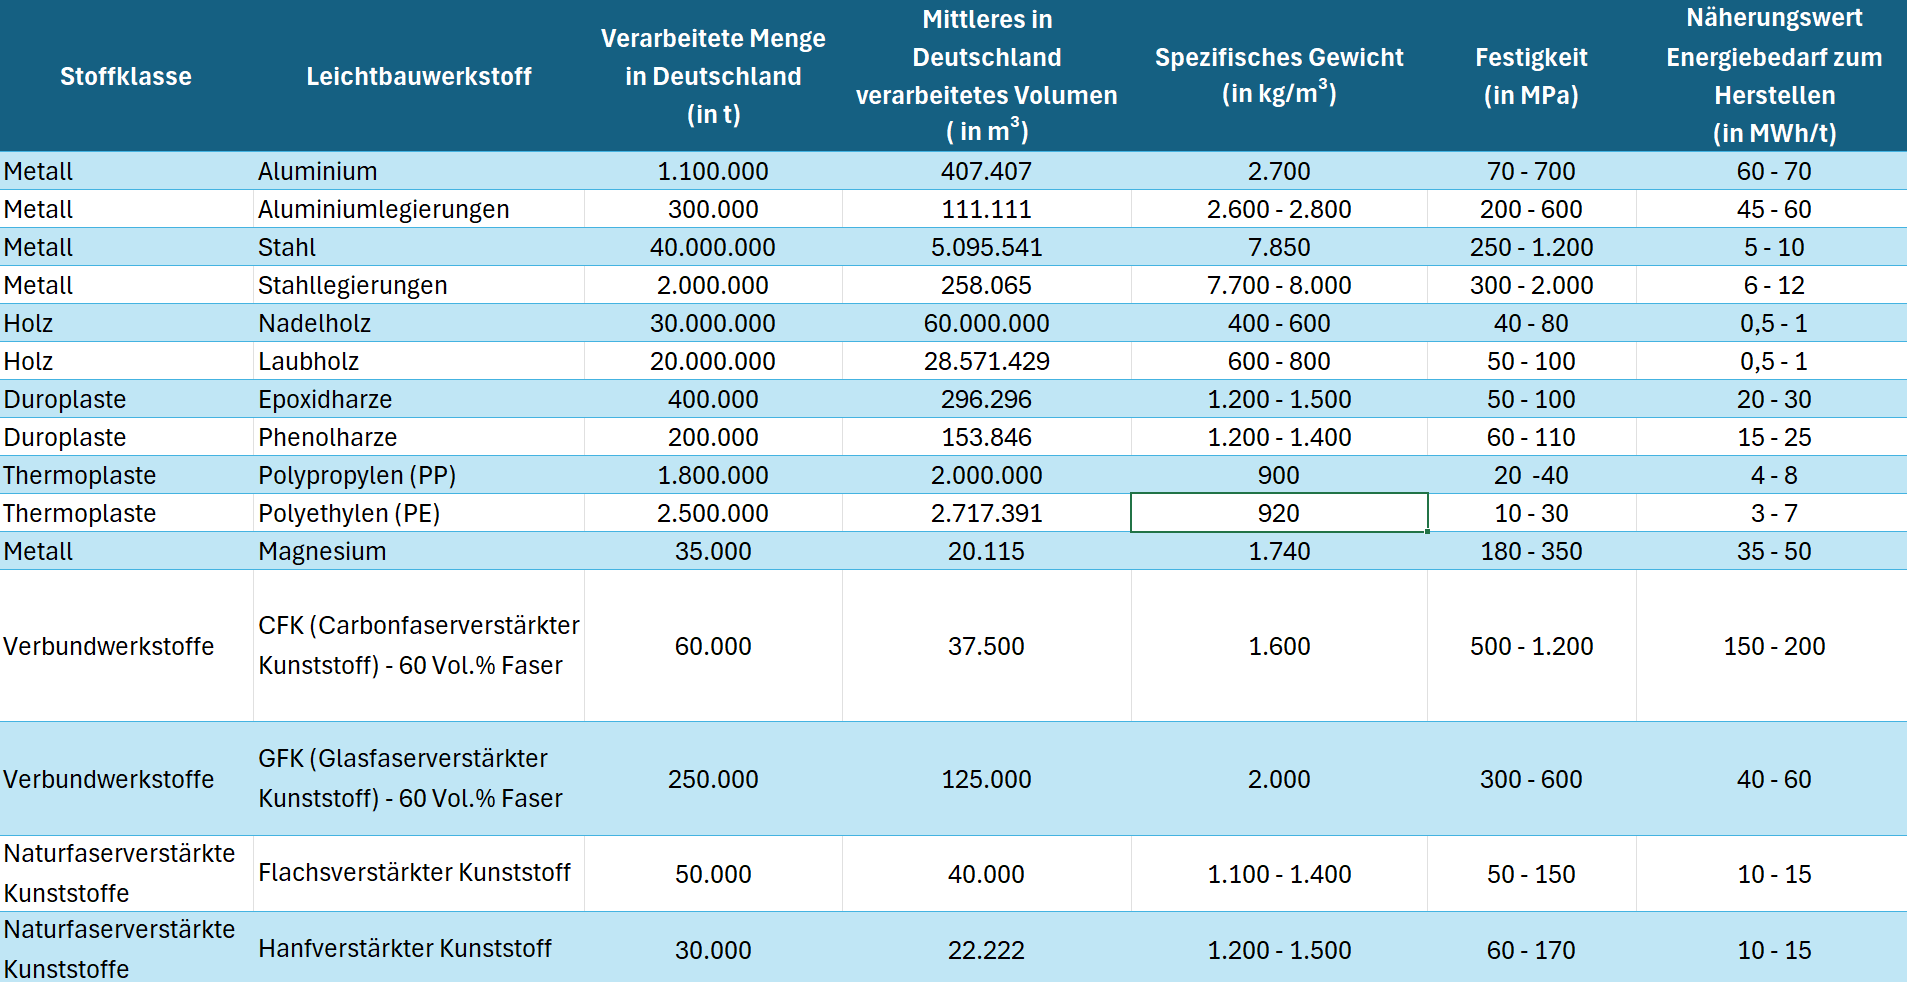Screen dimensions: 1907x982
Task: Click Stahl's processed amount 40.000.000
Action: (x=712, y=247)
